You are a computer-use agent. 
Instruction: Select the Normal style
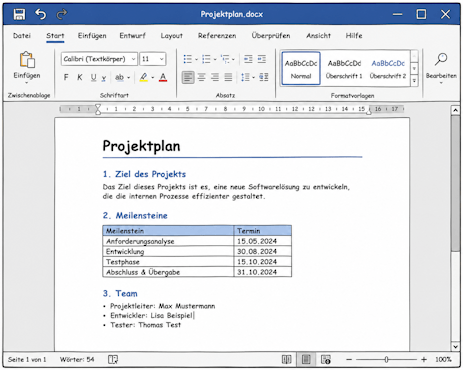pos(301,68)
